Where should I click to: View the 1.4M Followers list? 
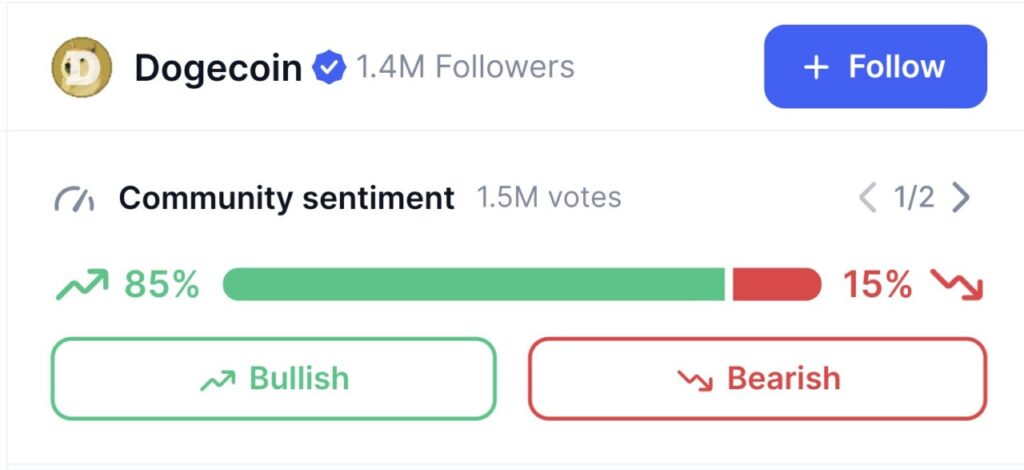tap(465, 68)
